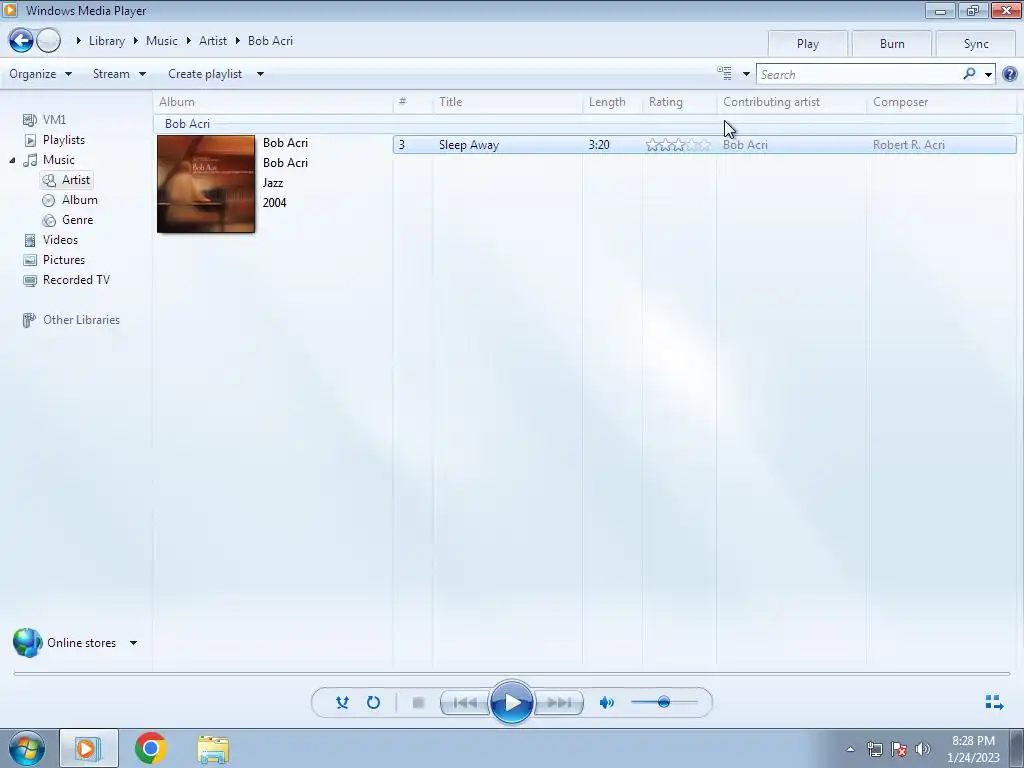The image size is (1024, 768).
Task: Show hidden system tray icons
Action: coord(850,749)
